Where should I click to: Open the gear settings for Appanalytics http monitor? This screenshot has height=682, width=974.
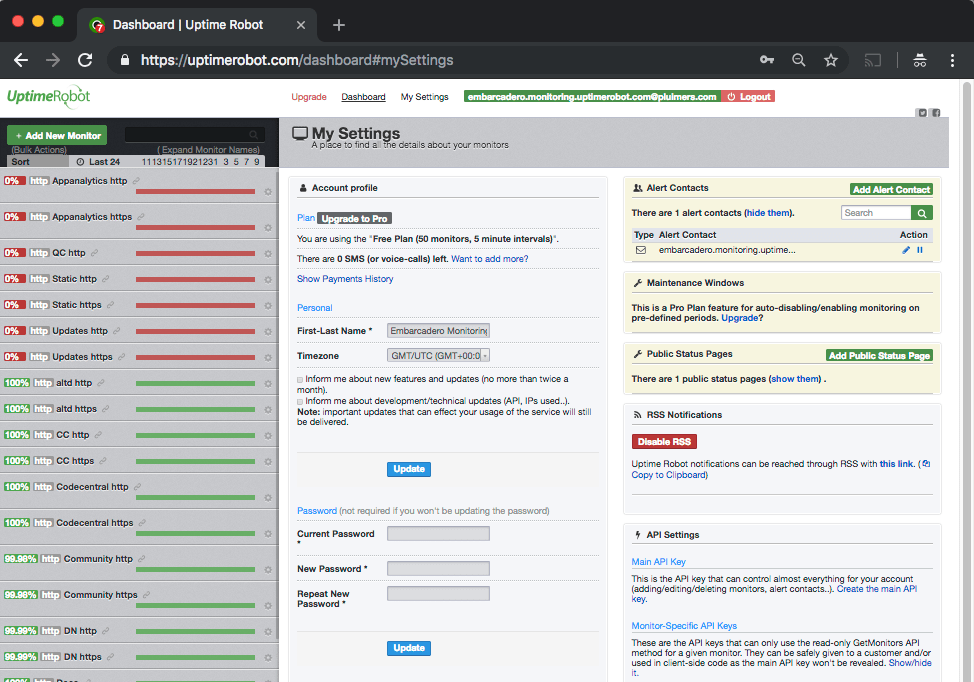(x=268, y=192)
